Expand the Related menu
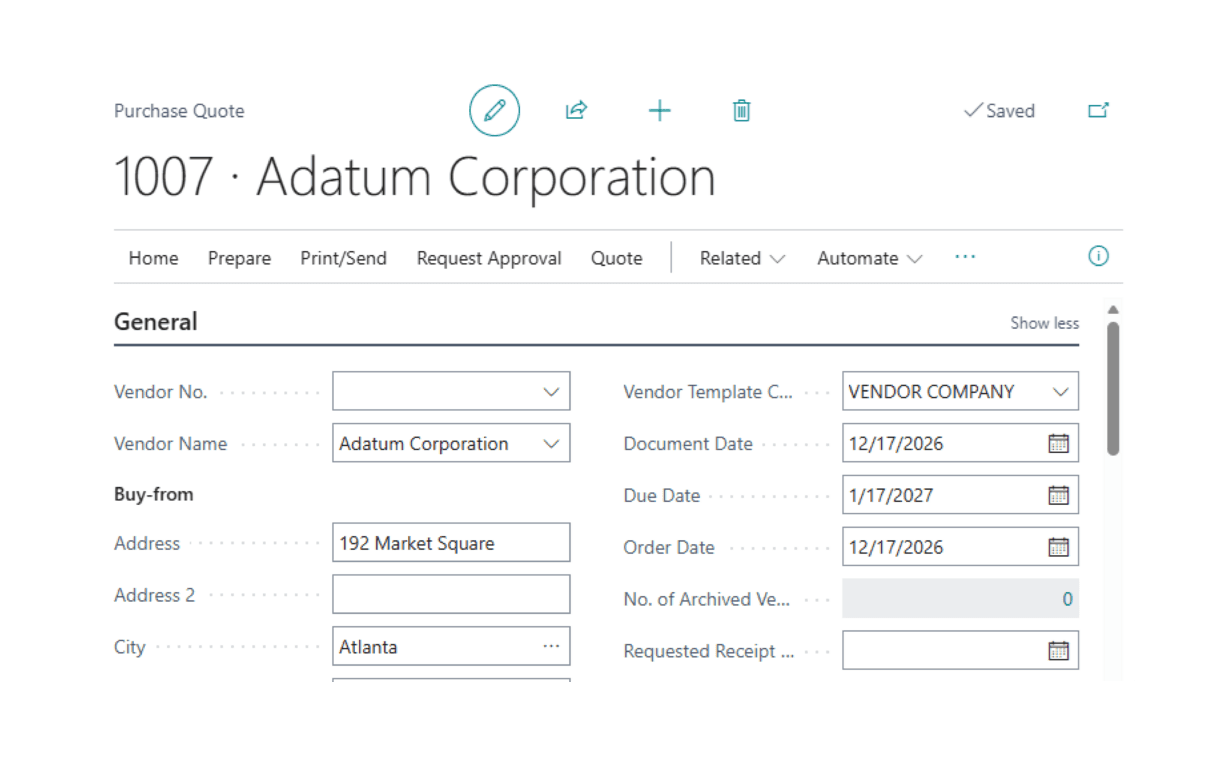Viewport: 1232px width, 764px height. pos(742,258)
